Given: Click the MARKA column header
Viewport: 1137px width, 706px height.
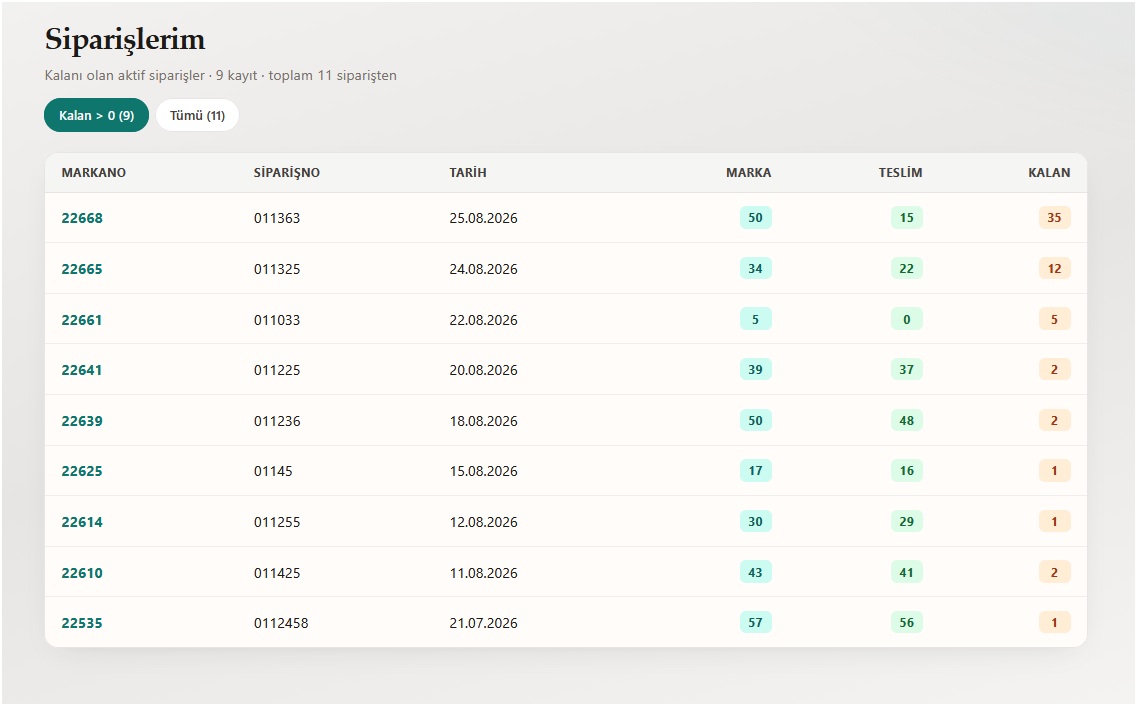Looking at the screenshot, I should 748,173.
